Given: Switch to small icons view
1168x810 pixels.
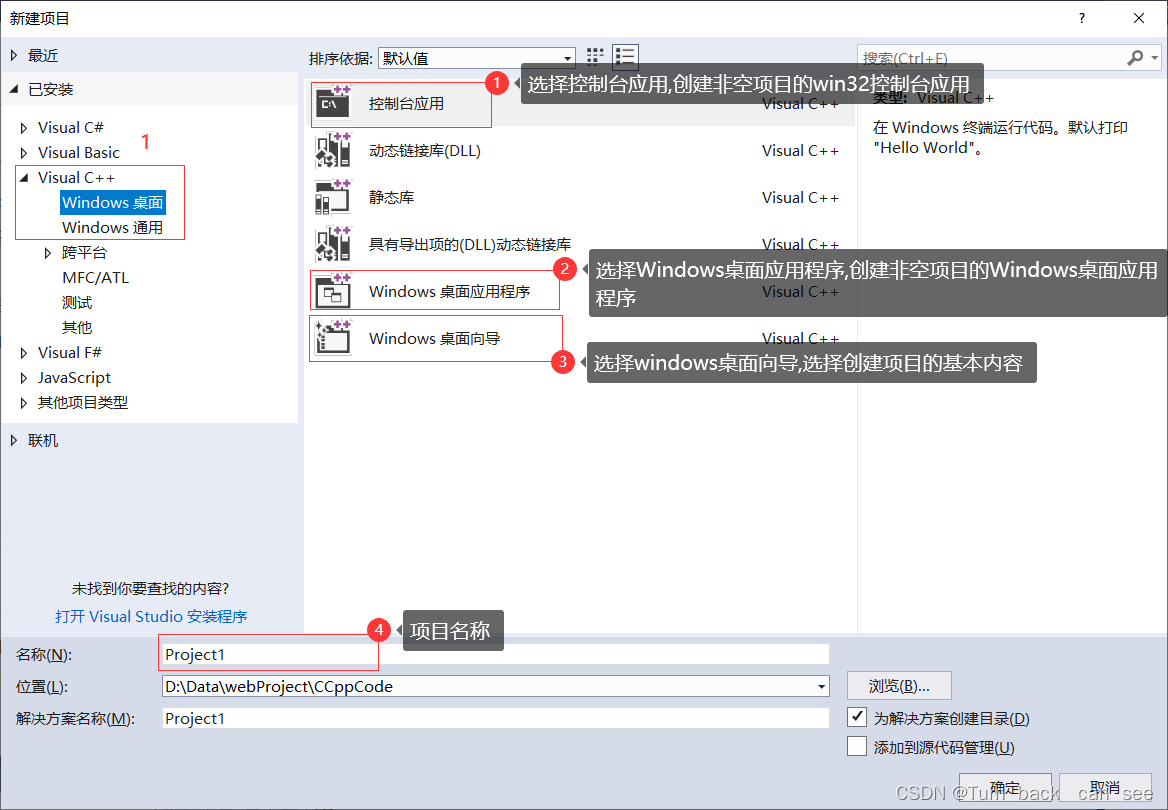Looking at the screenshot, I should point(595,57).
